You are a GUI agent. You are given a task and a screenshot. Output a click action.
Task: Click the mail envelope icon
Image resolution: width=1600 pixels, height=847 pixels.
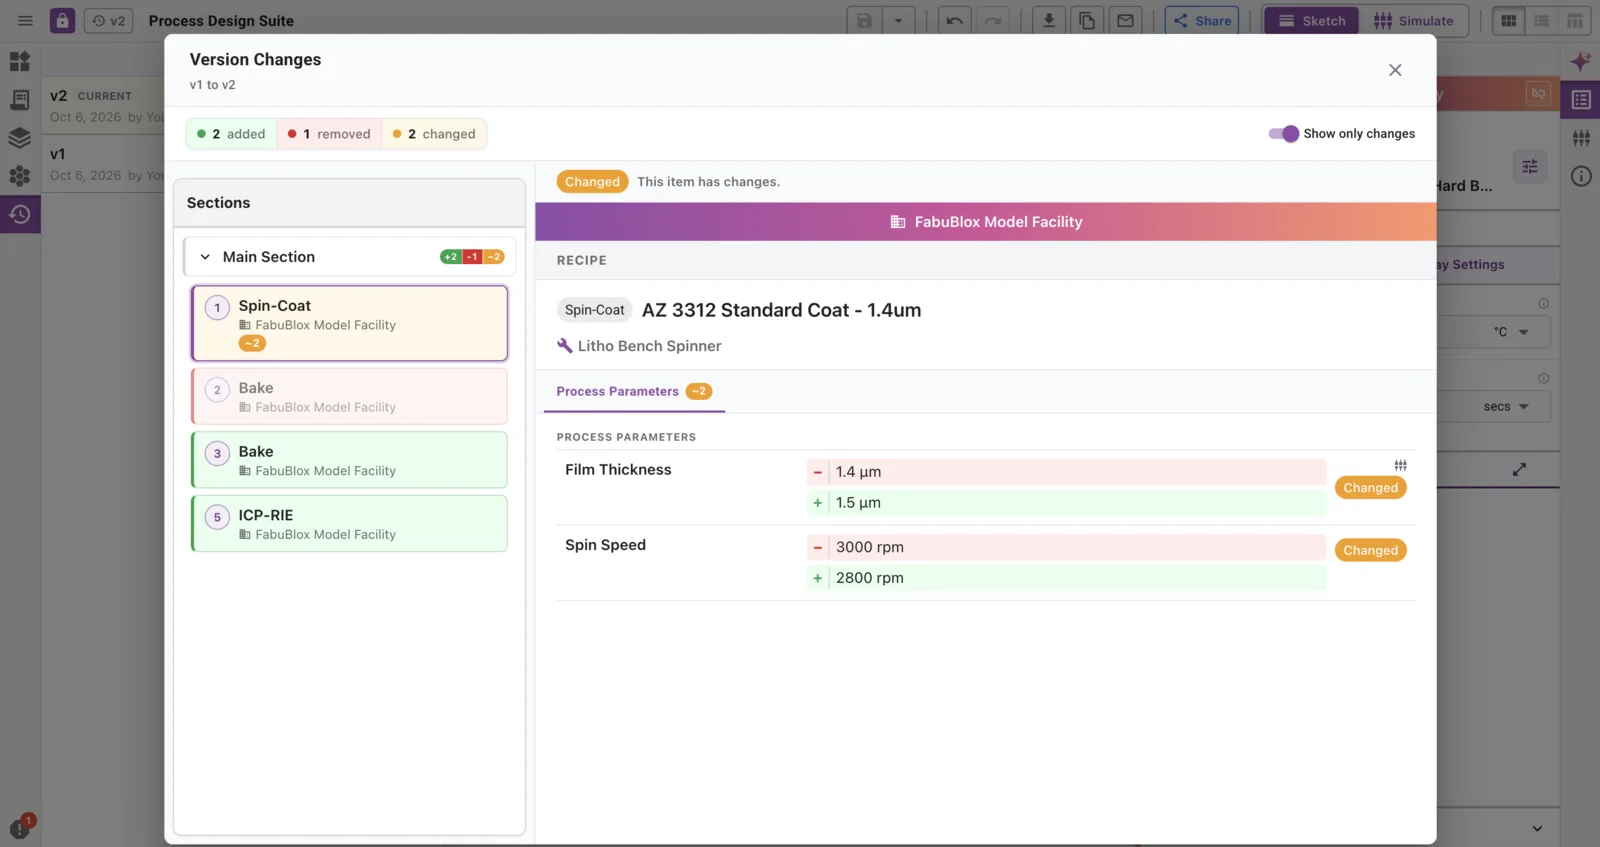[1125, 20]
